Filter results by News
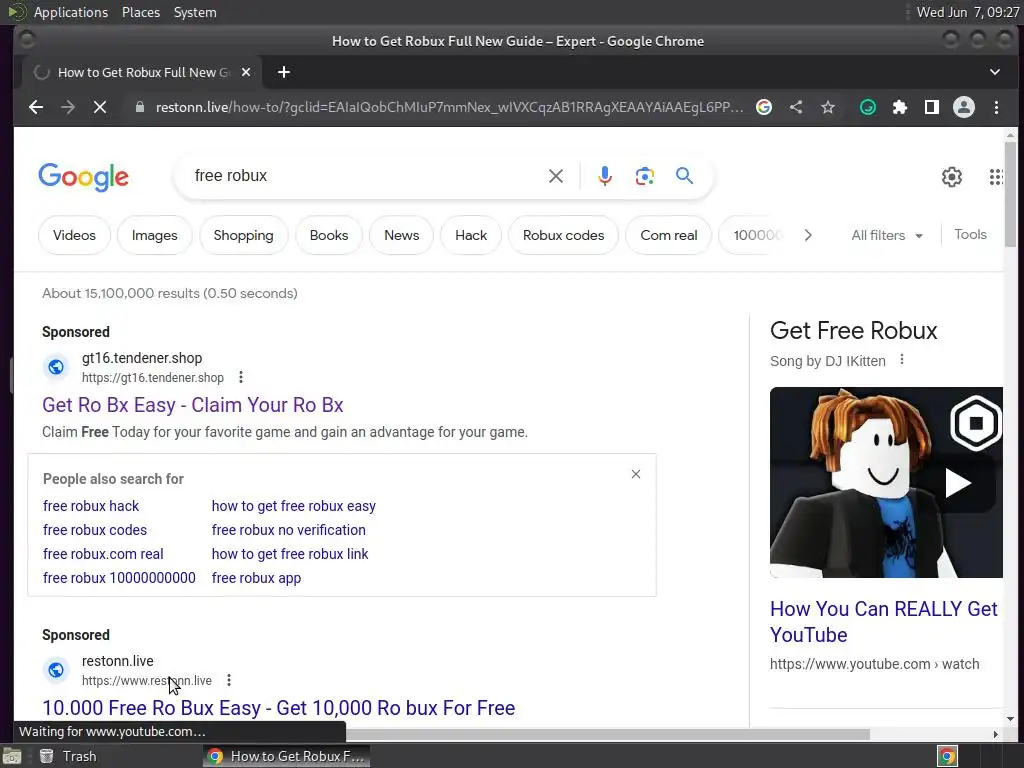Image resolution: width=1024 pixels, height=768 pixels. 402,235
